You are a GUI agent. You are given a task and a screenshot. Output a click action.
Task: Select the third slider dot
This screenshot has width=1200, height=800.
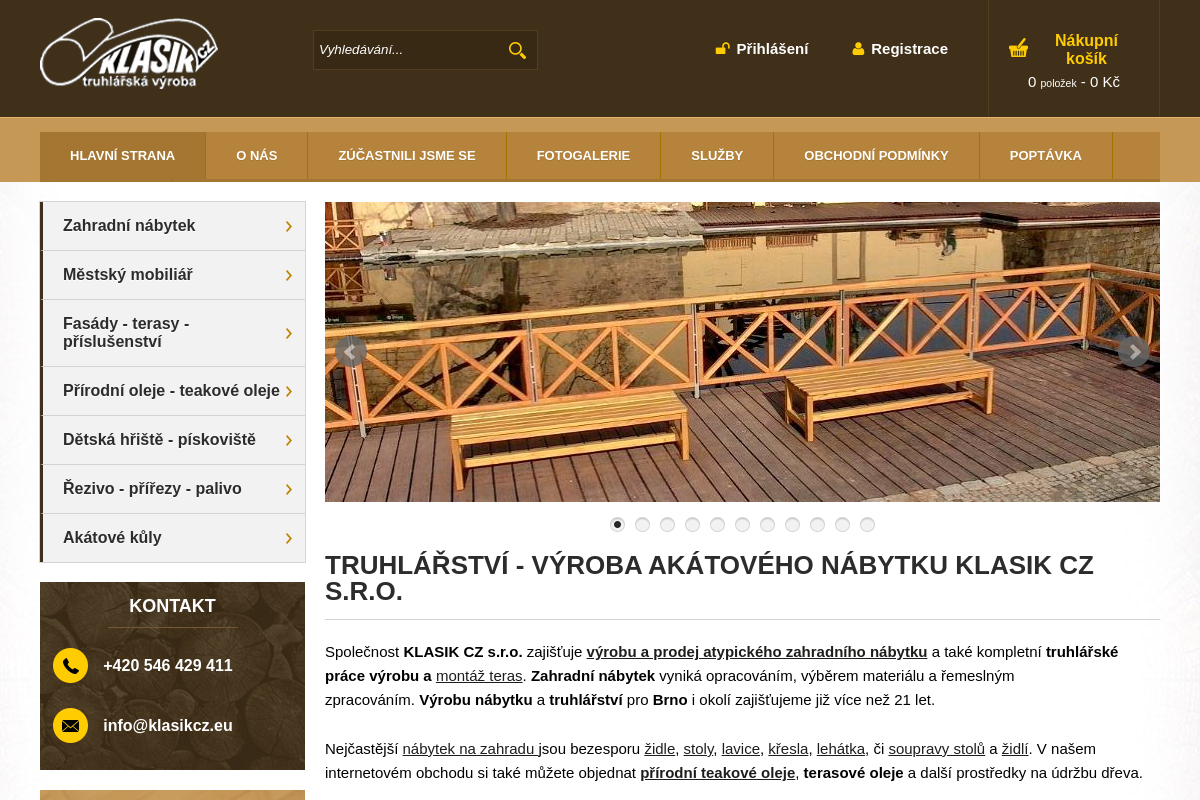pos(667,524)
